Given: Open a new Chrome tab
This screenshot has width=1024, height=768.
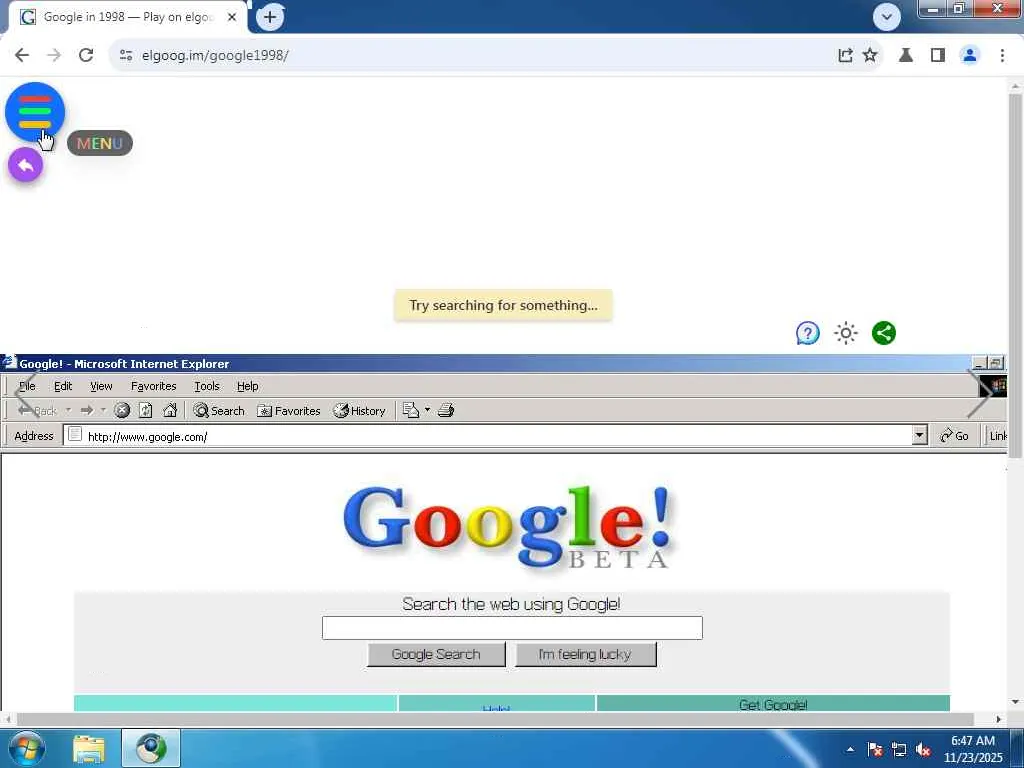Looking at the screenshot, I should point(270,17).
